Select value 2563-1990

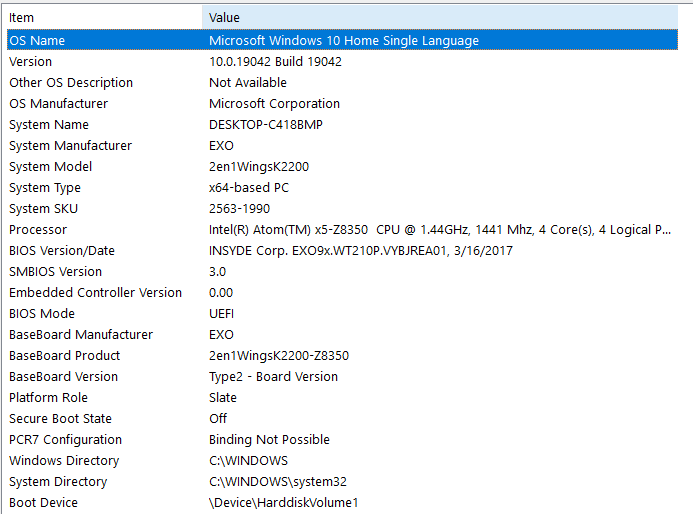(x=240, y=209)
